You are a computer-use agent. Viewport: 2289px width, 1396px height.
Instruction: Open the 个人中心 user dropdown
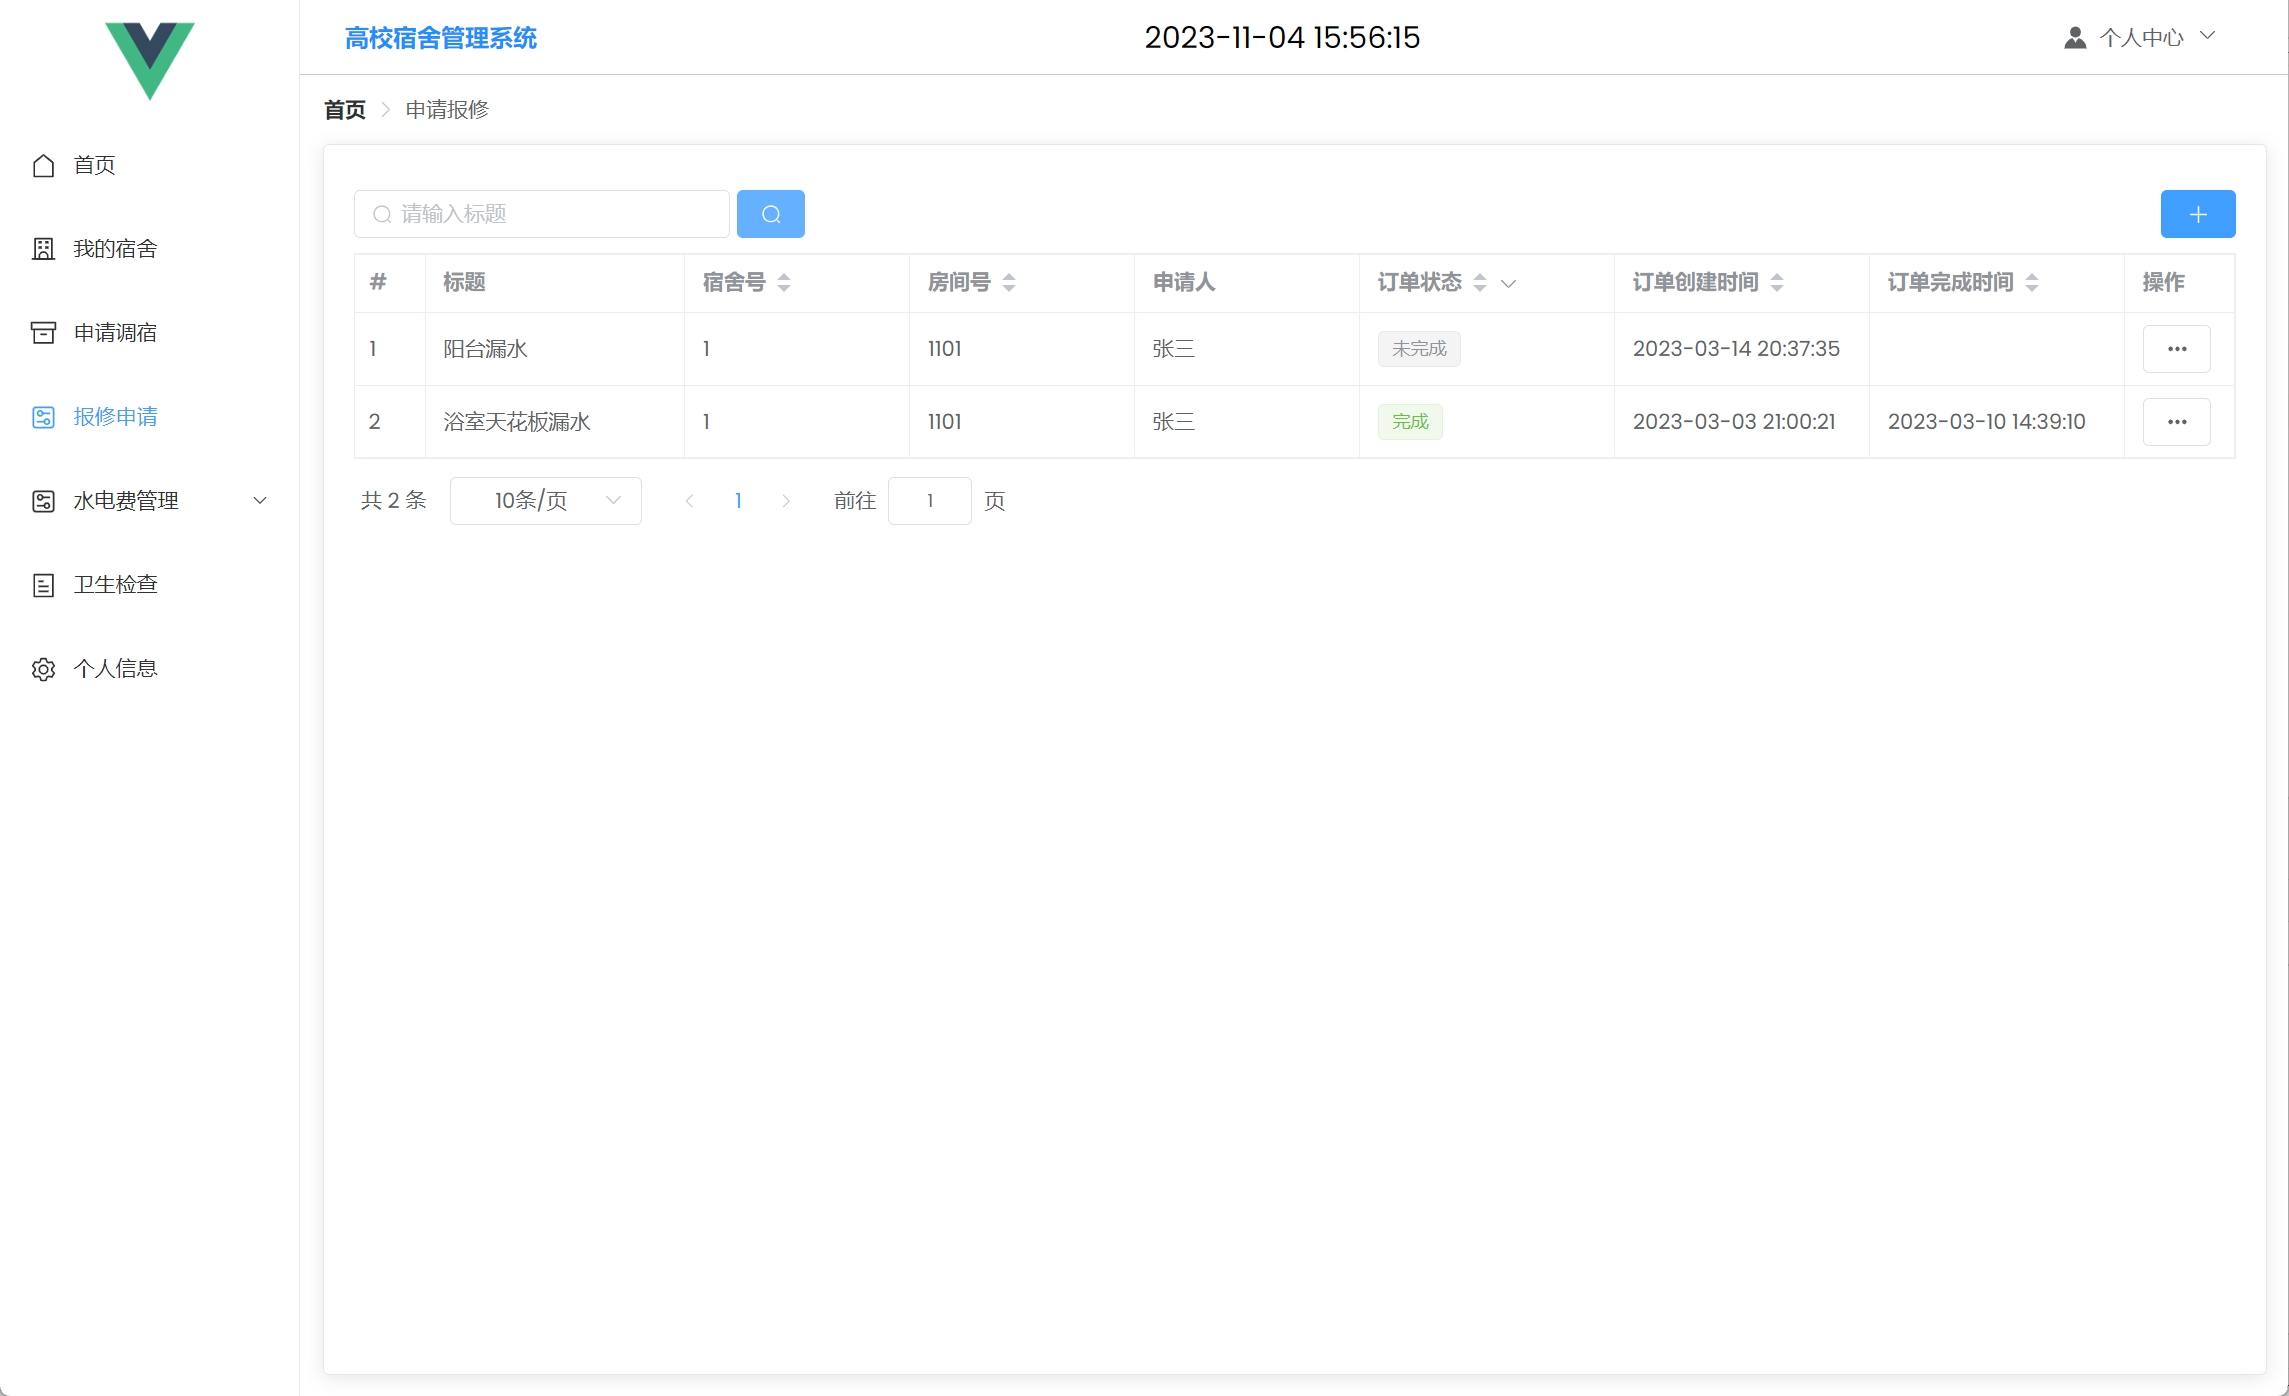point(2140,38)
